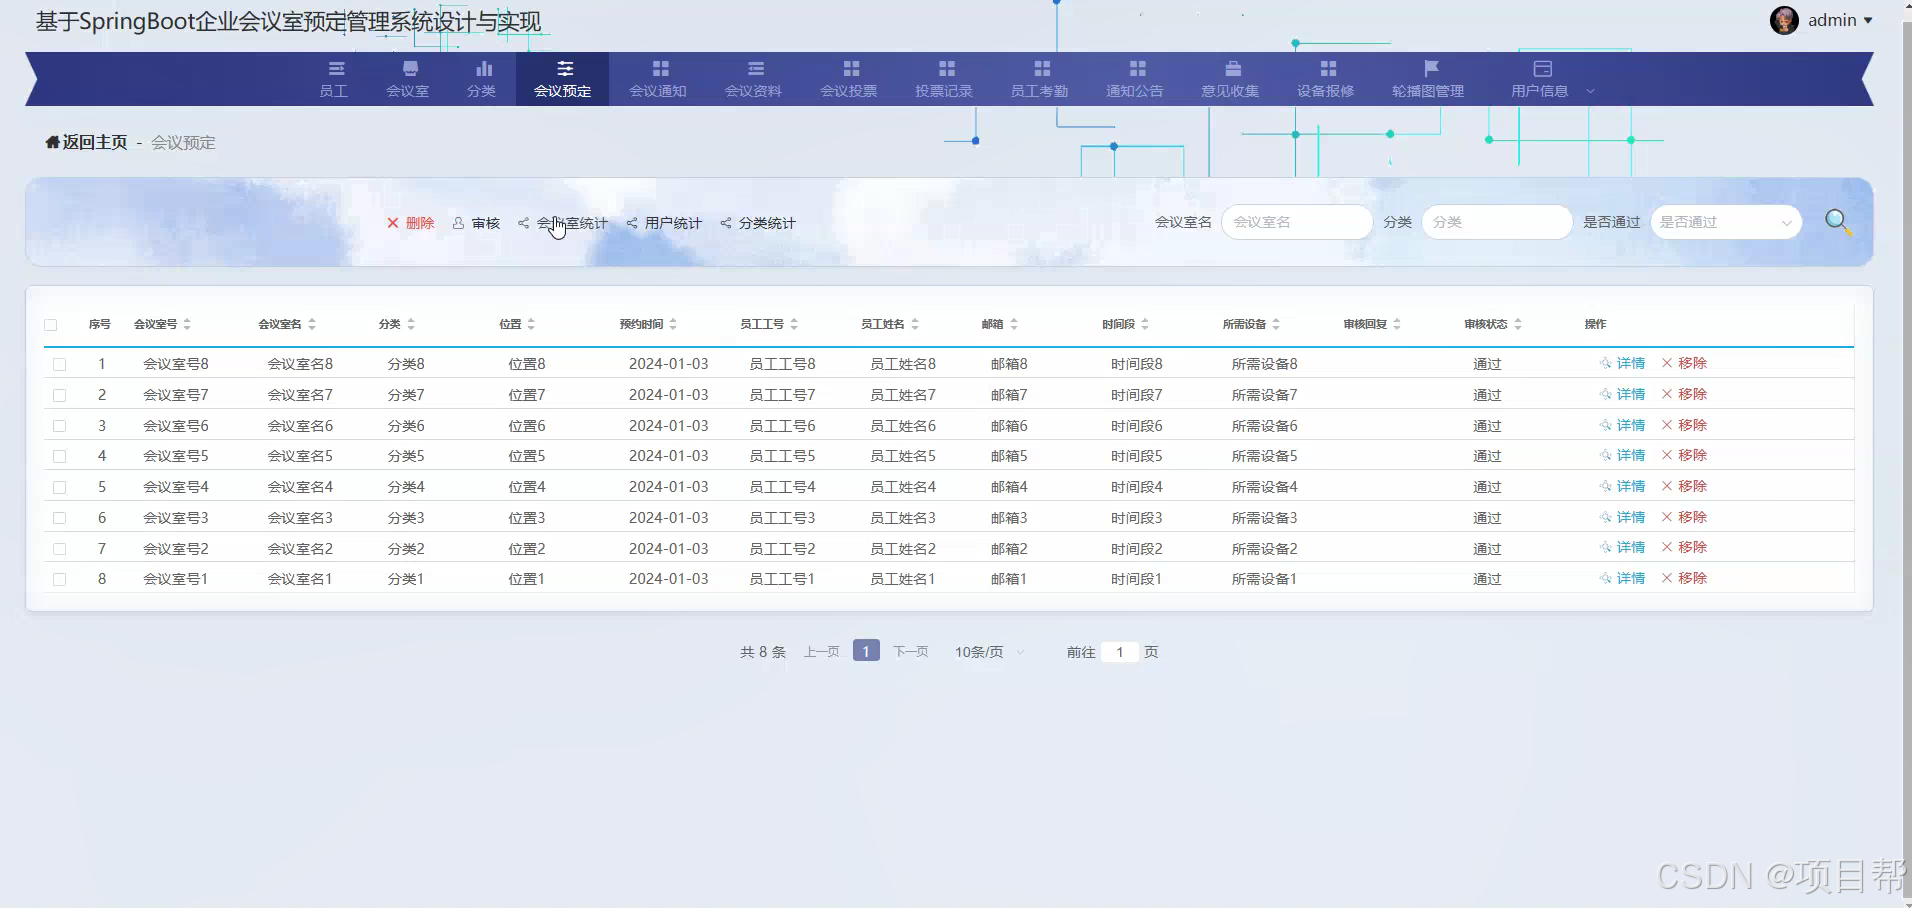Check the row for 会议室号4
The image size is (1912, 908).
pyautogui.click(x=60, y=488)
